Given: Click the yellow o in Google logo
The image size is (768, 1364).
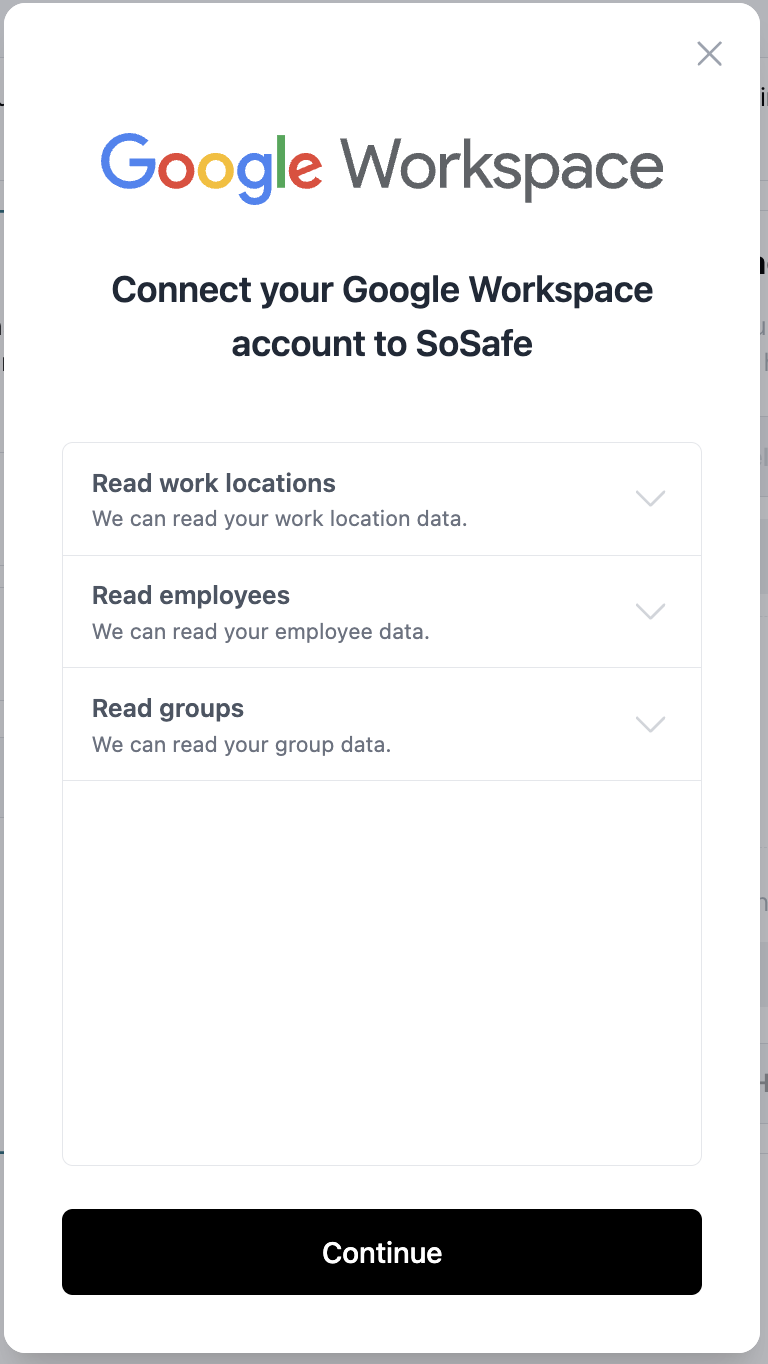Looking at the screenshot, I should click(215, 170).
